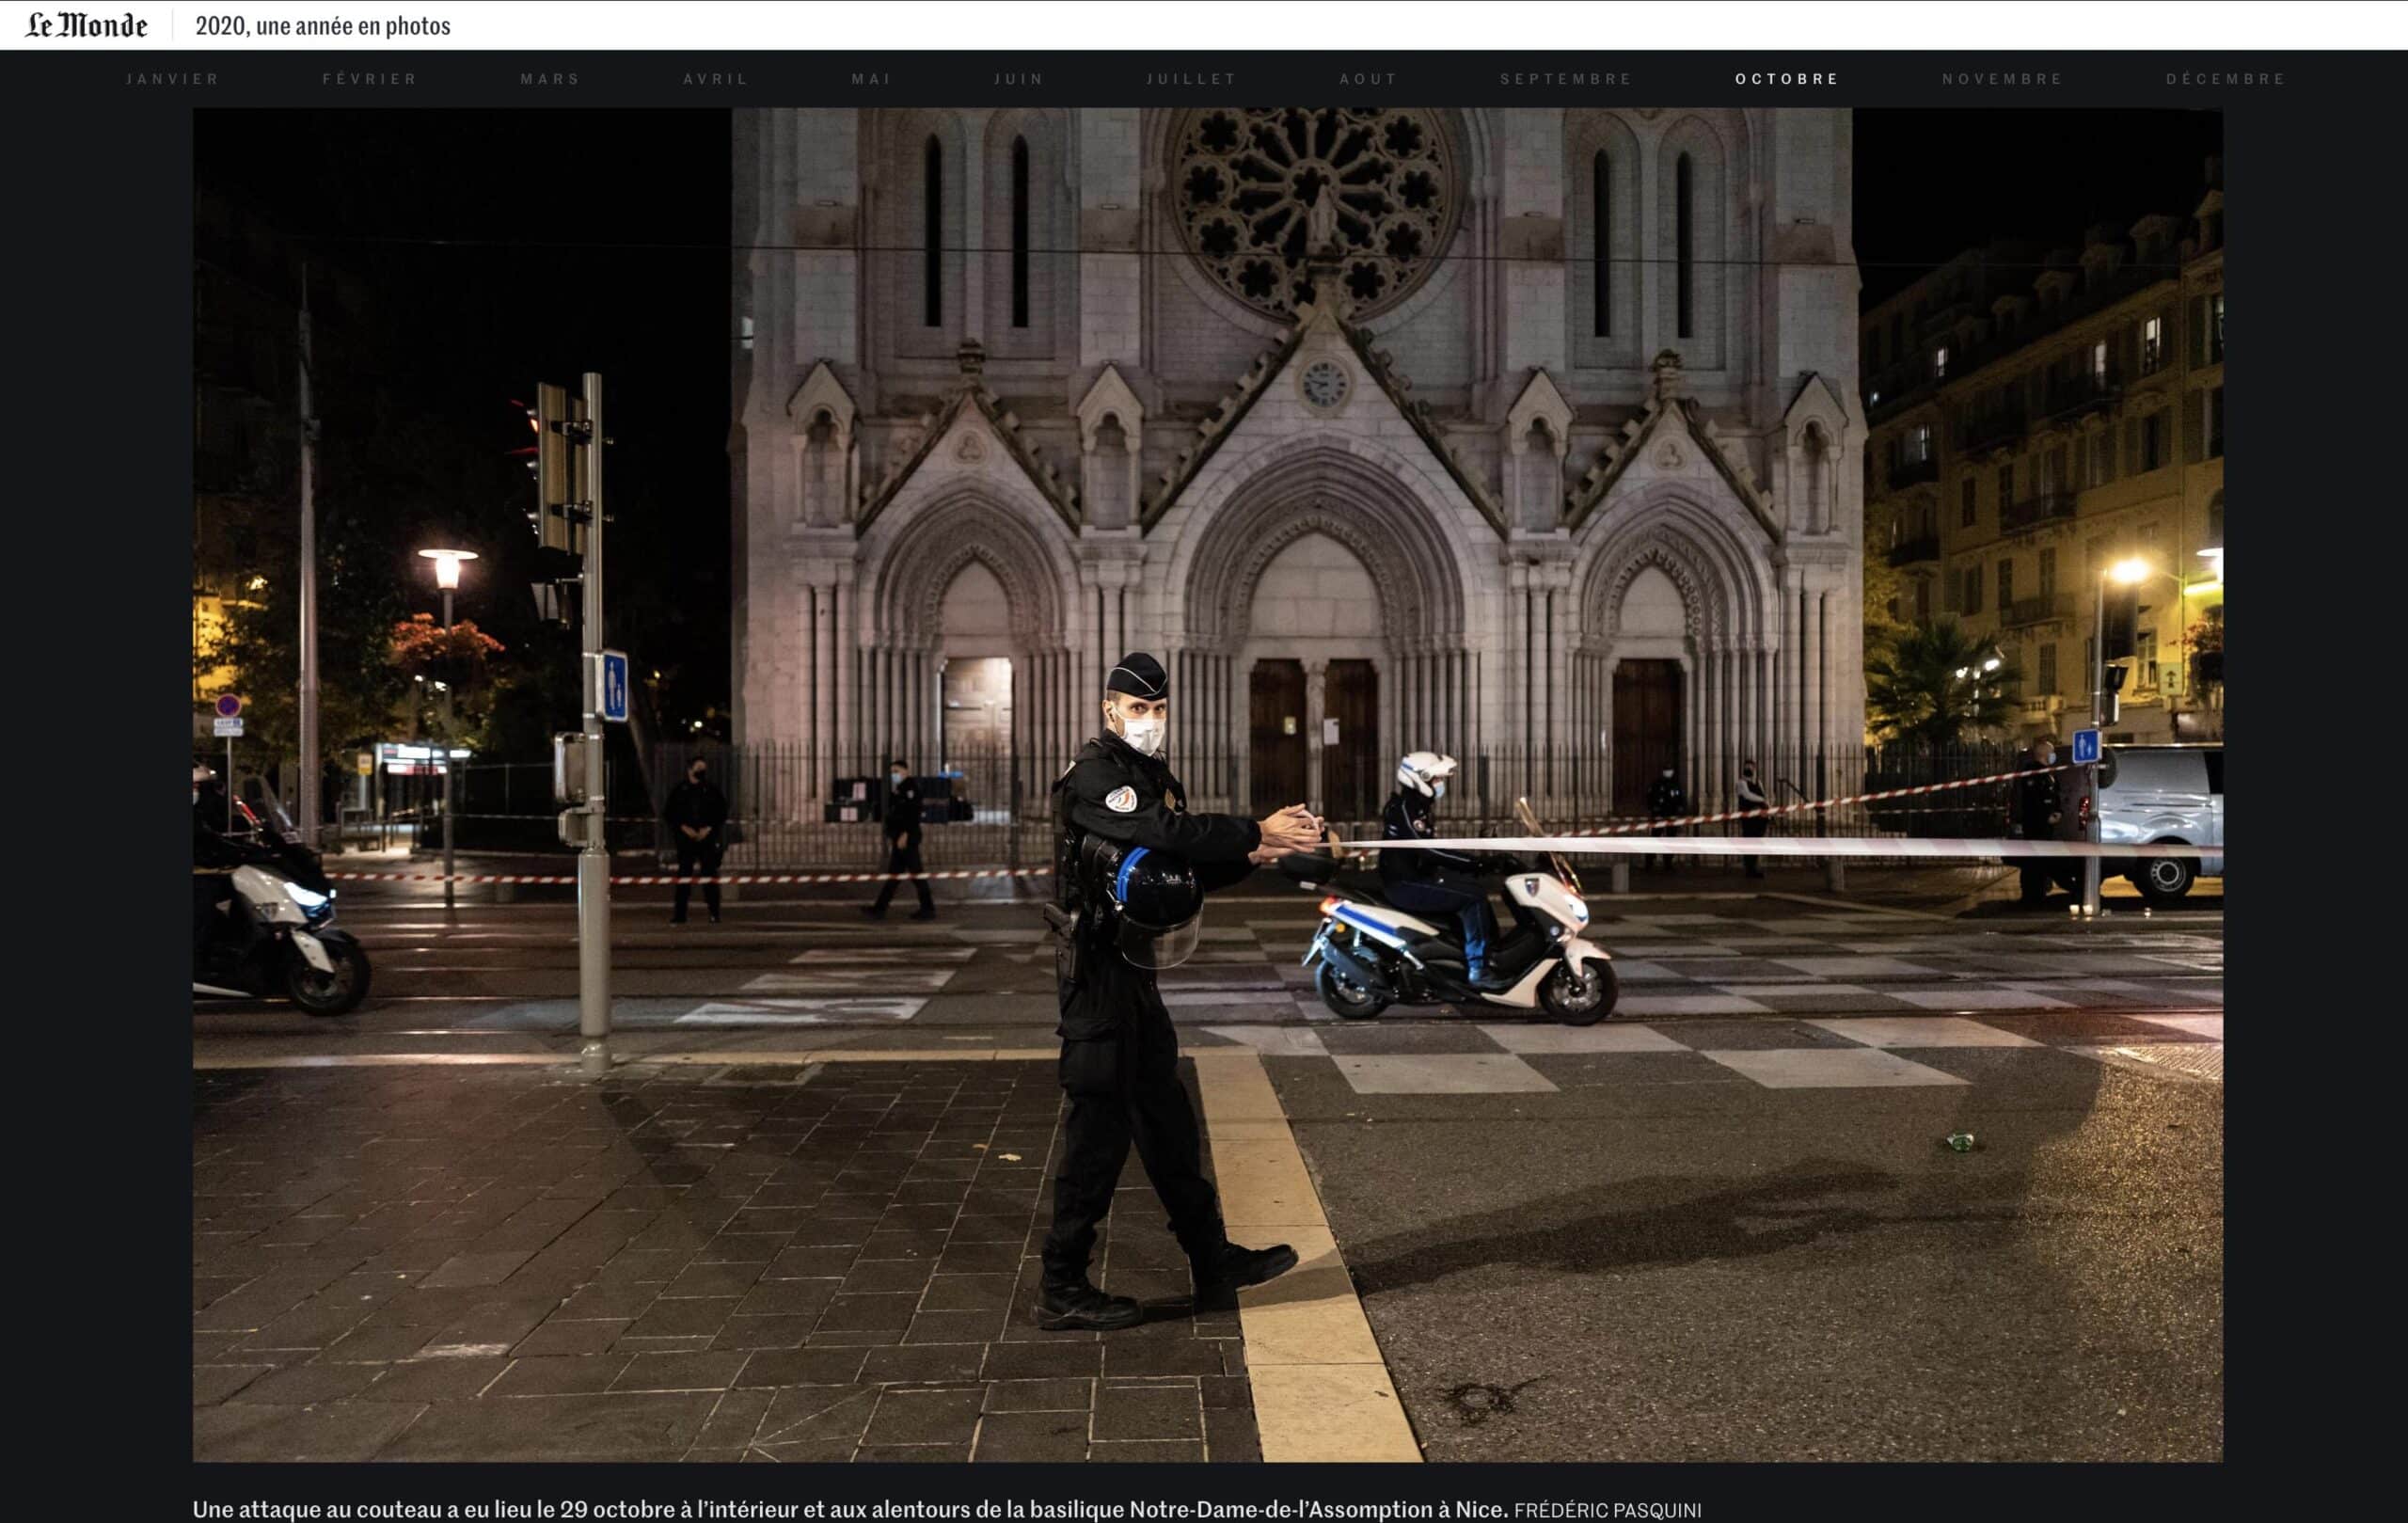The height and width of the screenshot is (1523, 2408).
Task: Select JUILLET in the month navigation
Action: coord(1192,79)
